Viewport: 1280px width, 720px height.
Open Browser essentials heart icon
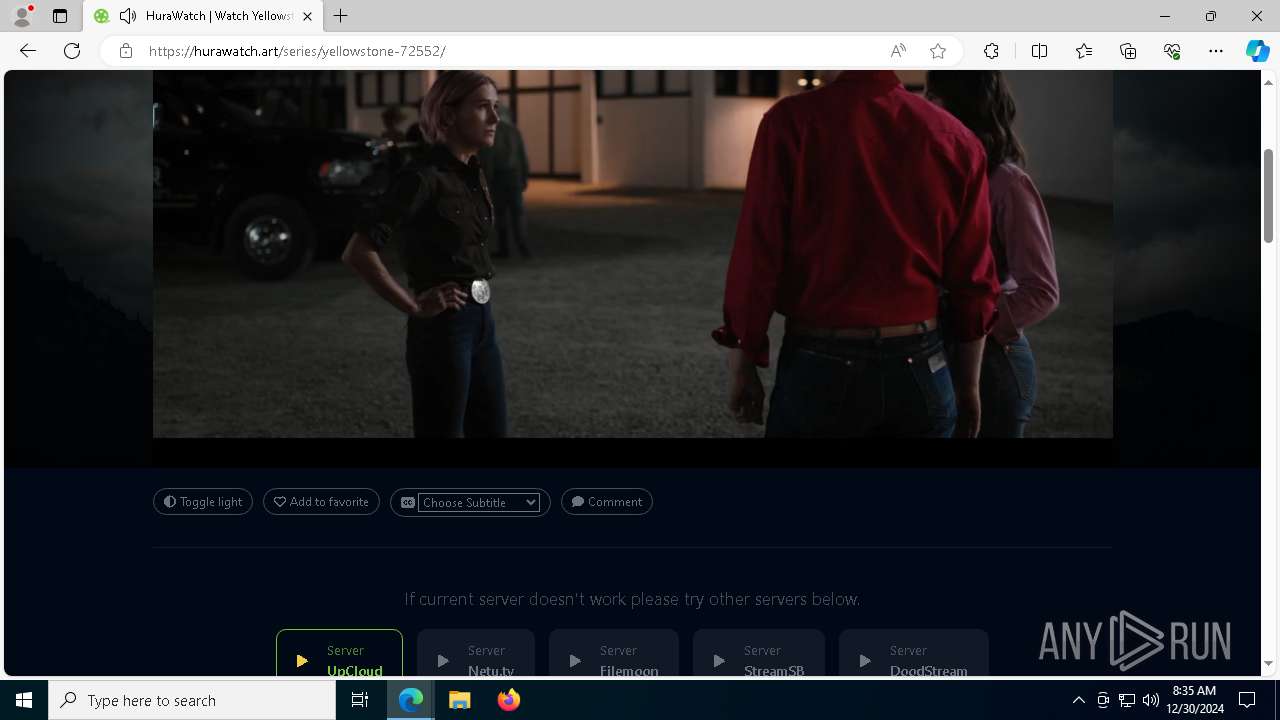pos(1172,51)
